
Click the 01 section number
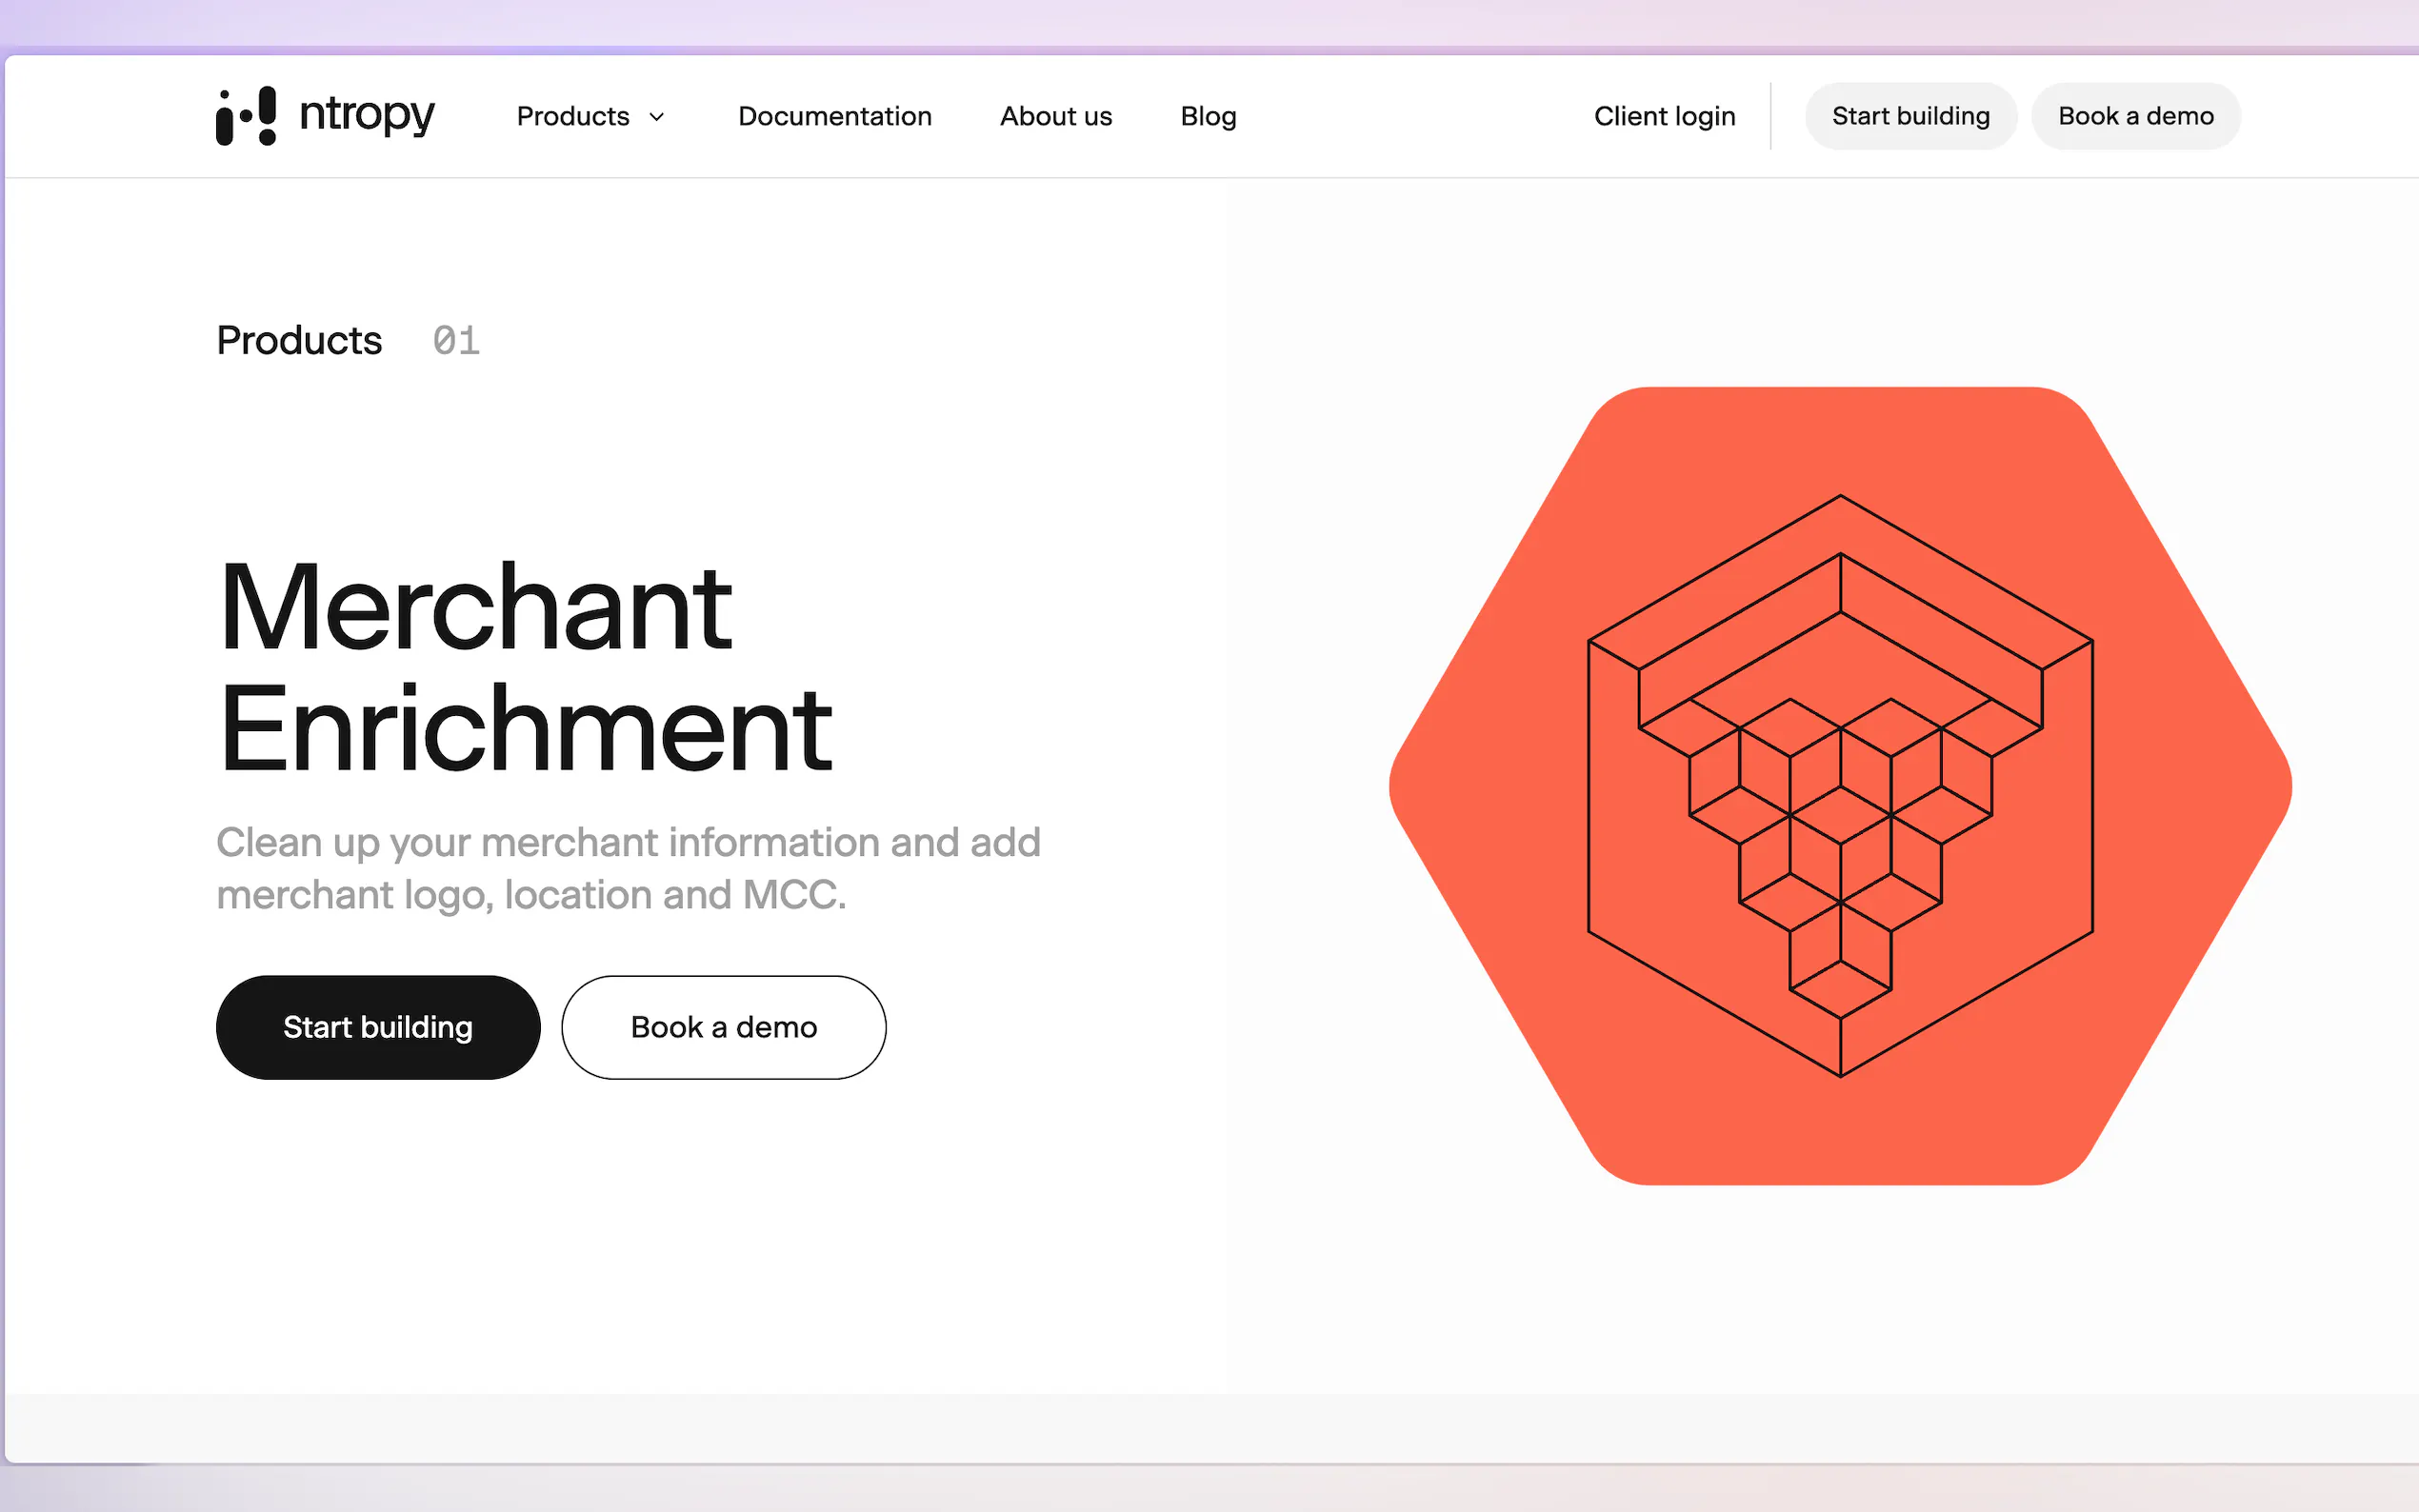pos(456,341)
